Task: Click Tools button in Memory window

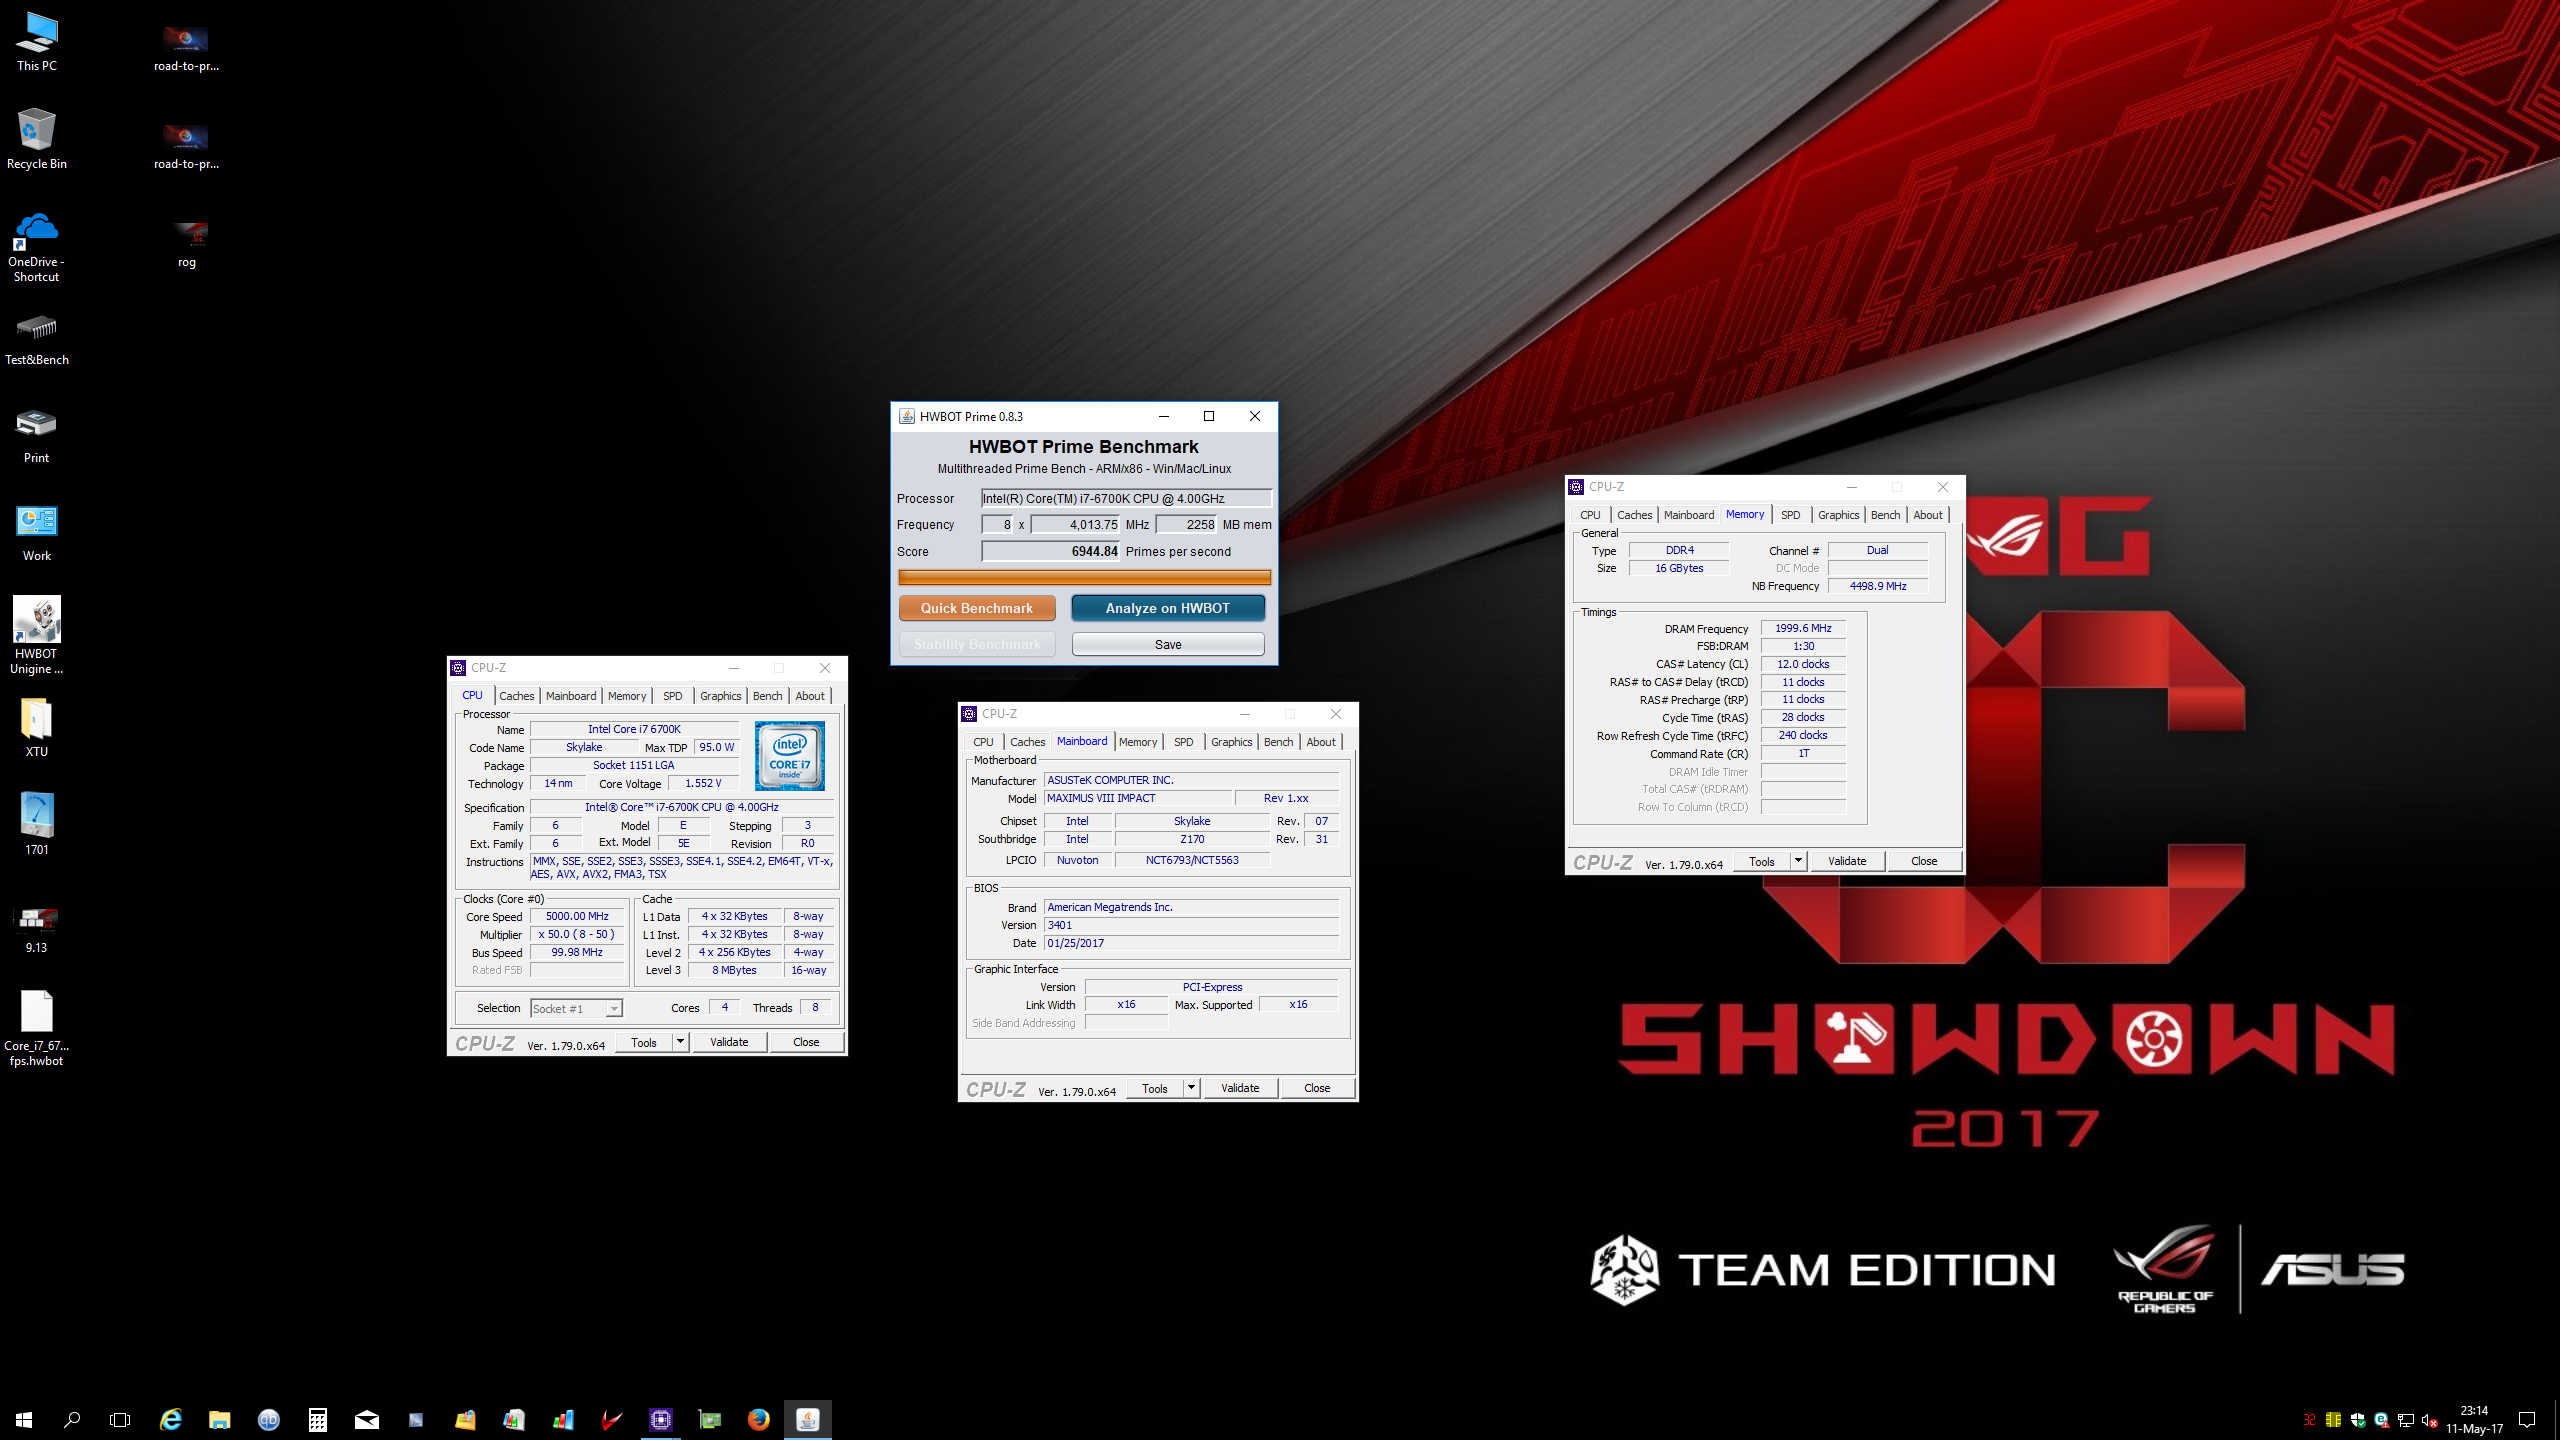Action: click(1762, 861)
